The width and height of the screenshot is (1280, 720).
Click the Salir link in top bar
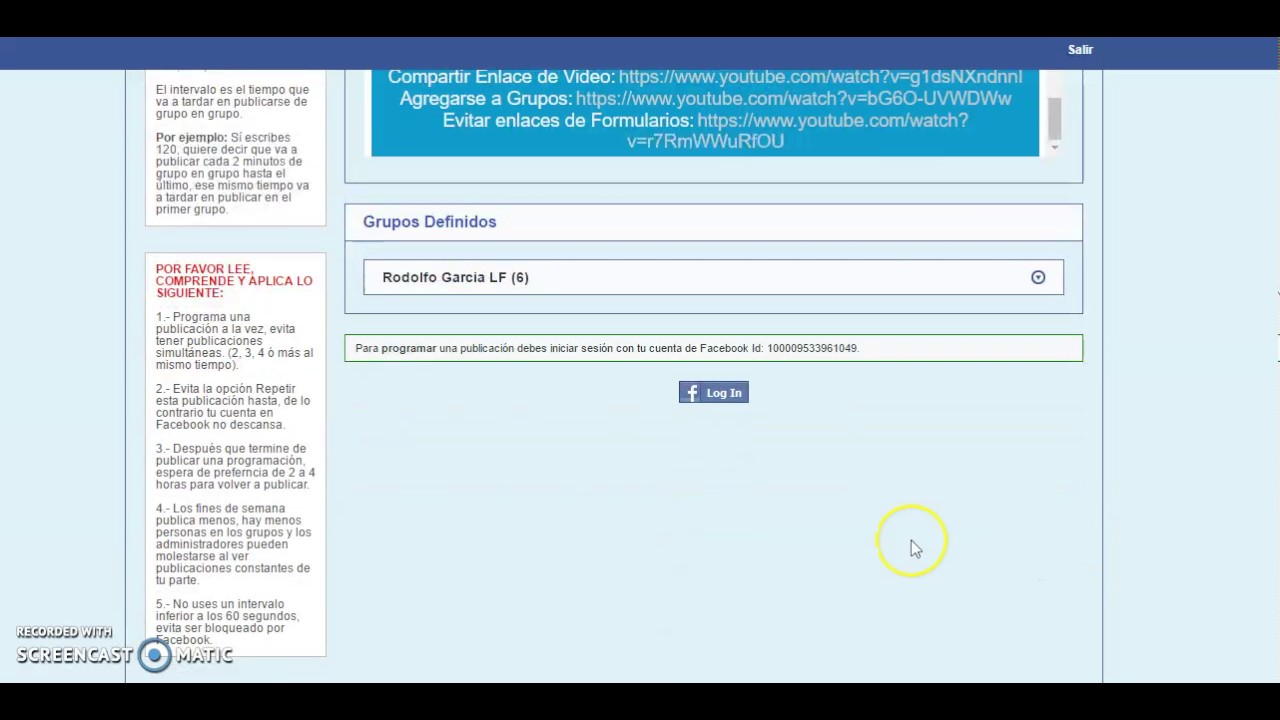point(1080,49)
